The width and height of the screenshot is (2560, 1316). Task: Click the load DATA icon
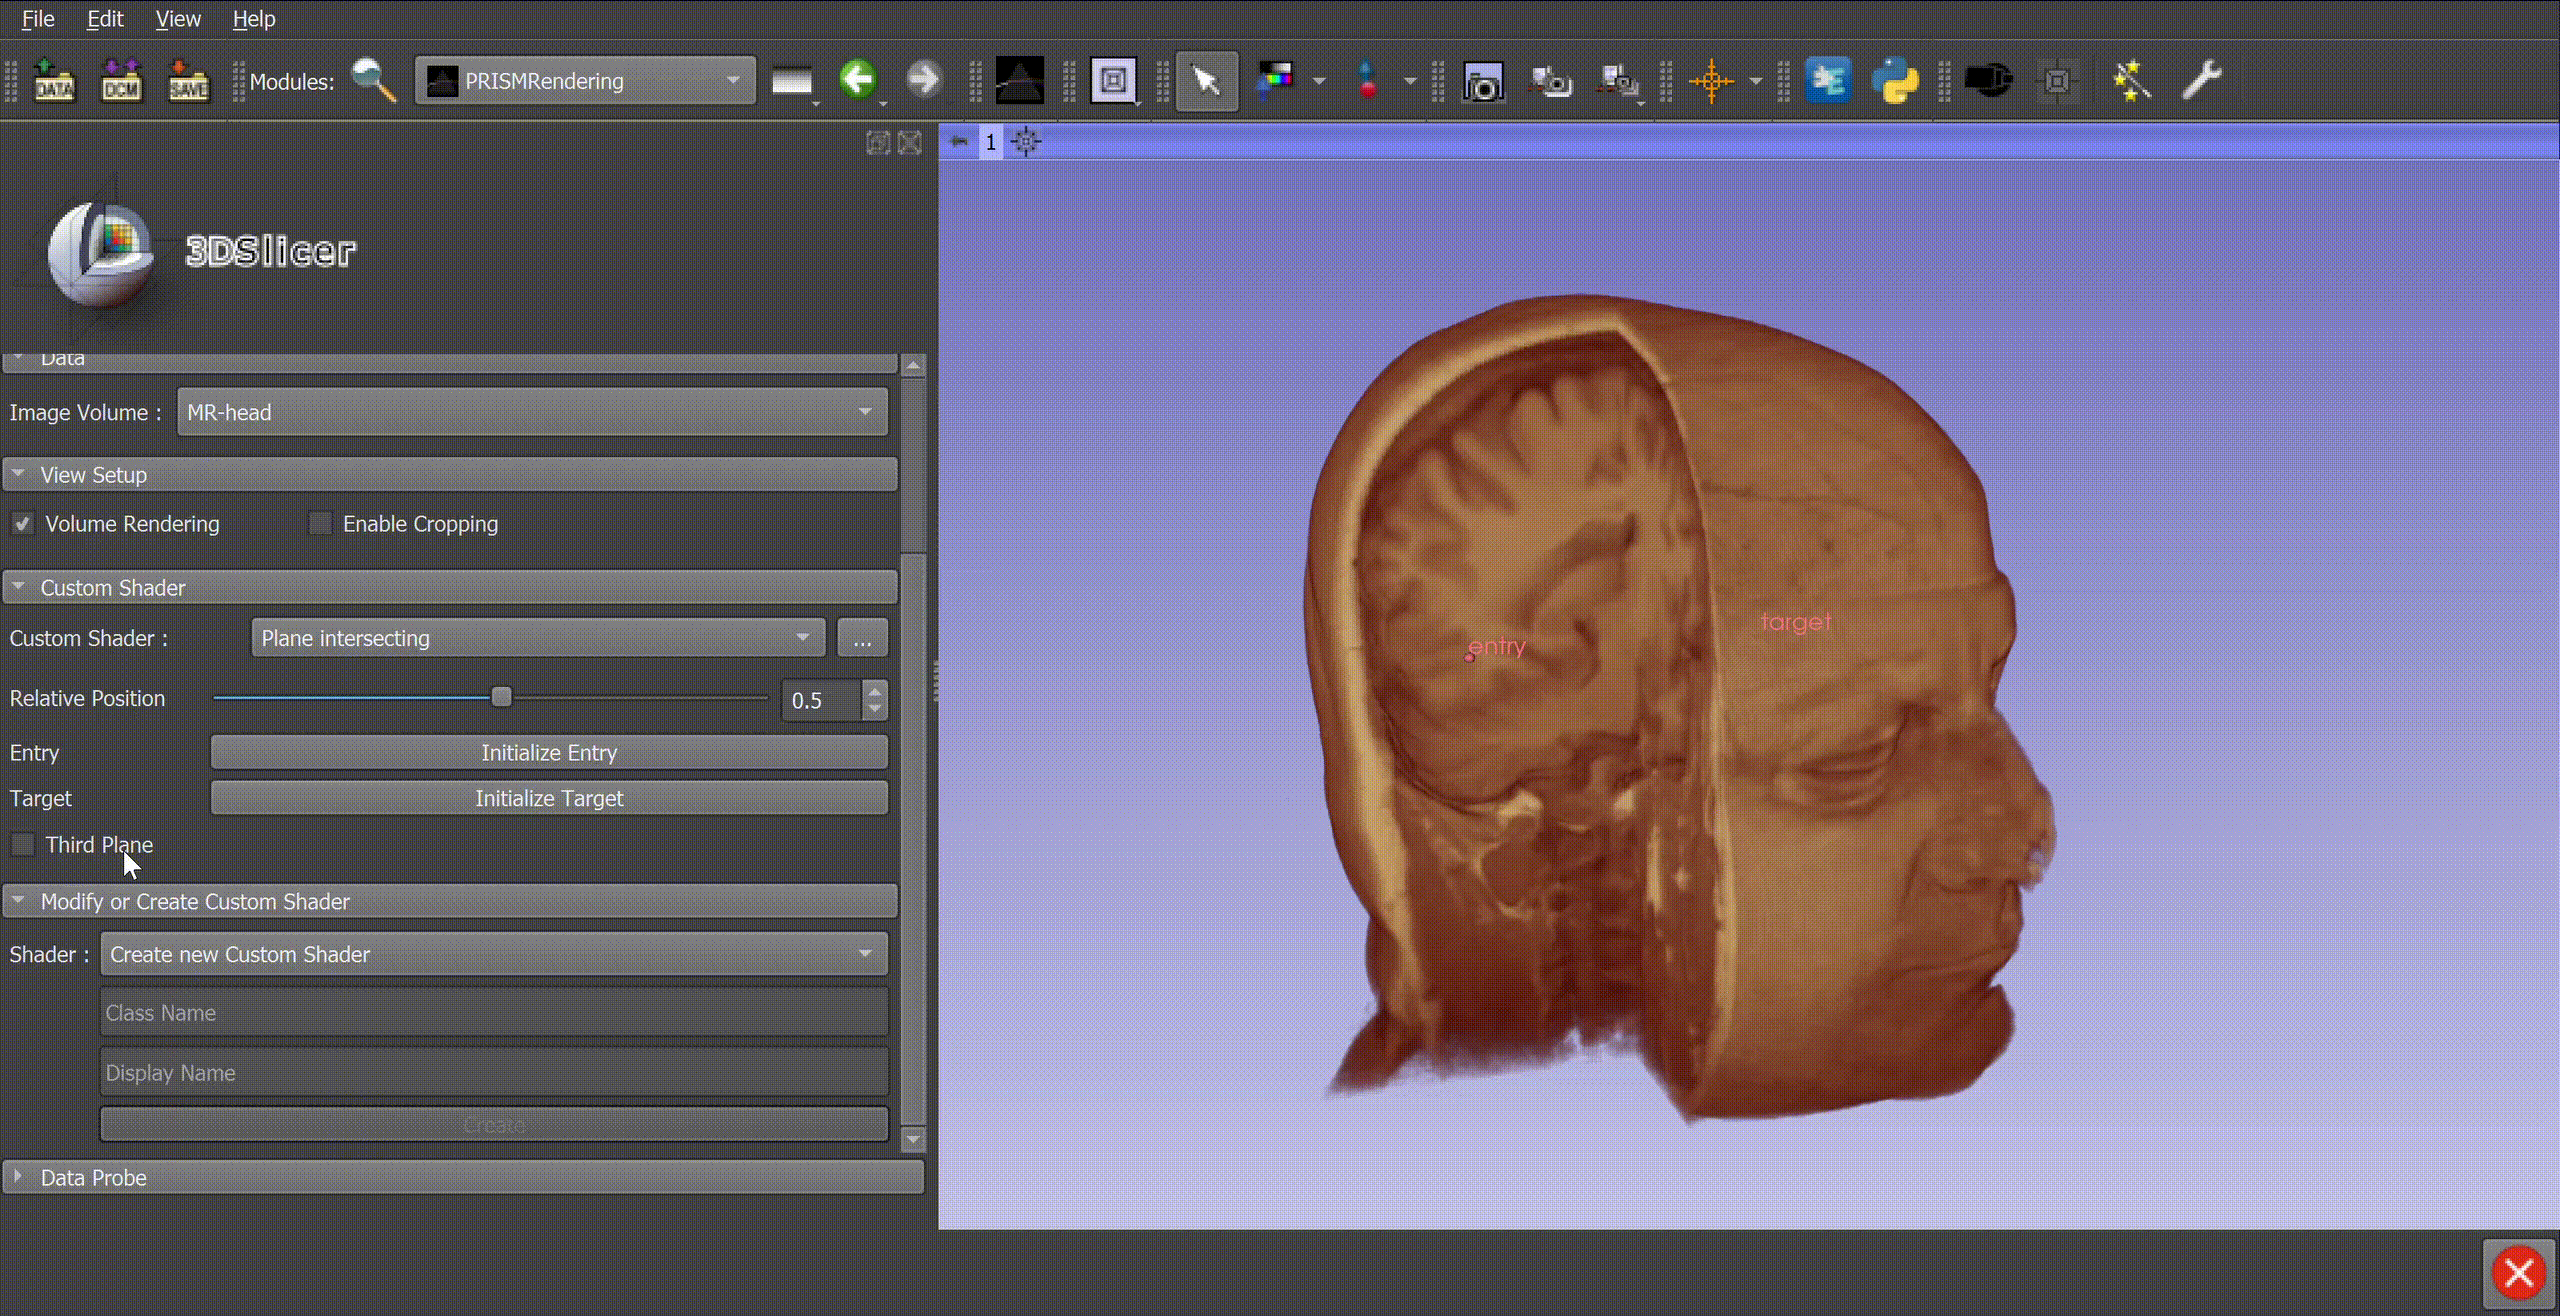(x=54, y=80)
